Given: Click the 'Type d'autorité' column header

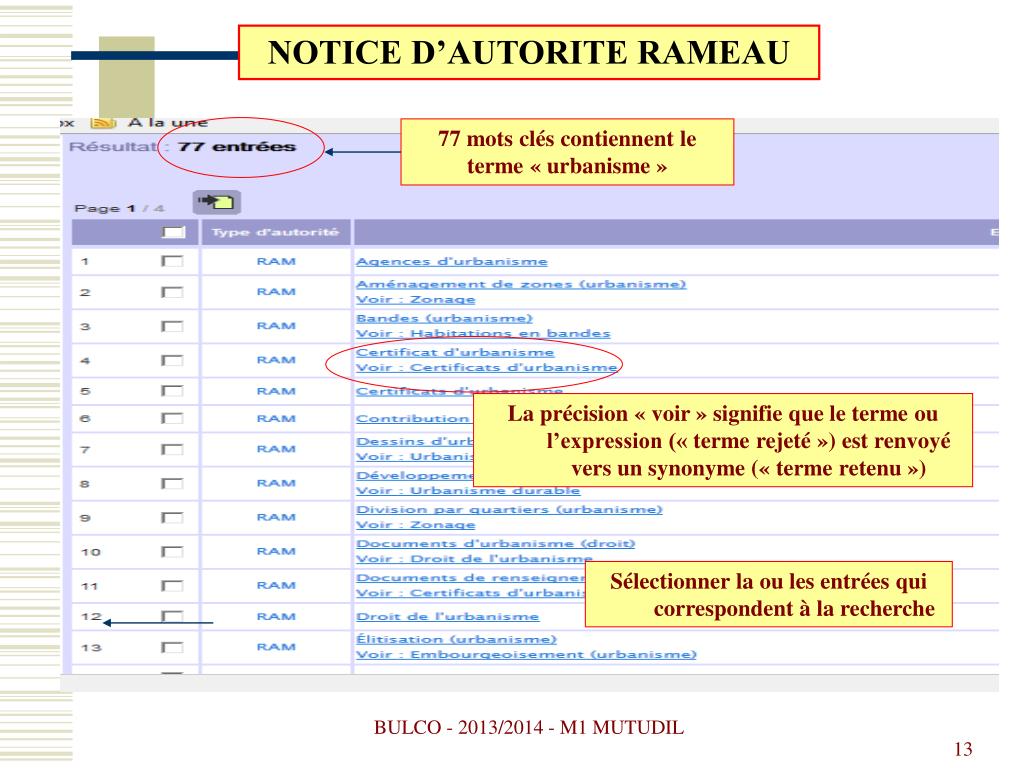Looking at the screenshot, I should [276, 232].
